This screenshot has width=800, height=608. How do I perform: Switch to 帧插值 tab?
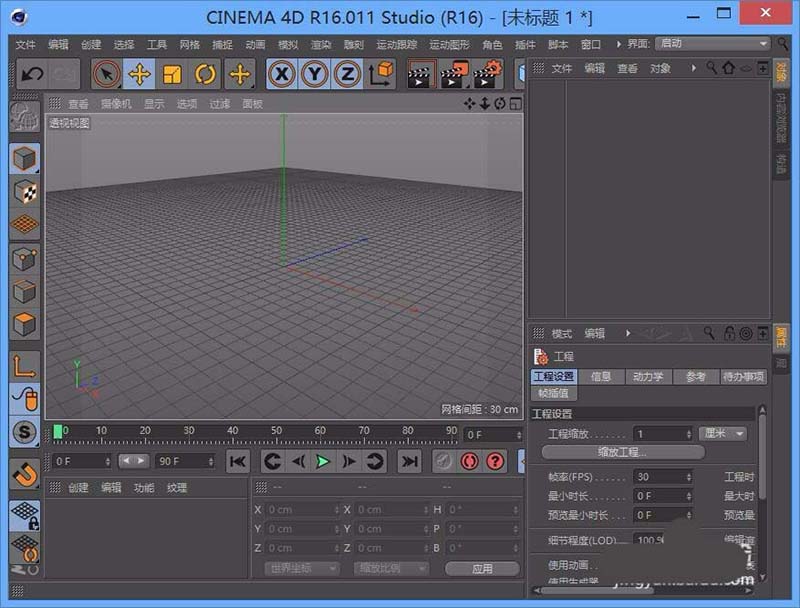(554, 393)
